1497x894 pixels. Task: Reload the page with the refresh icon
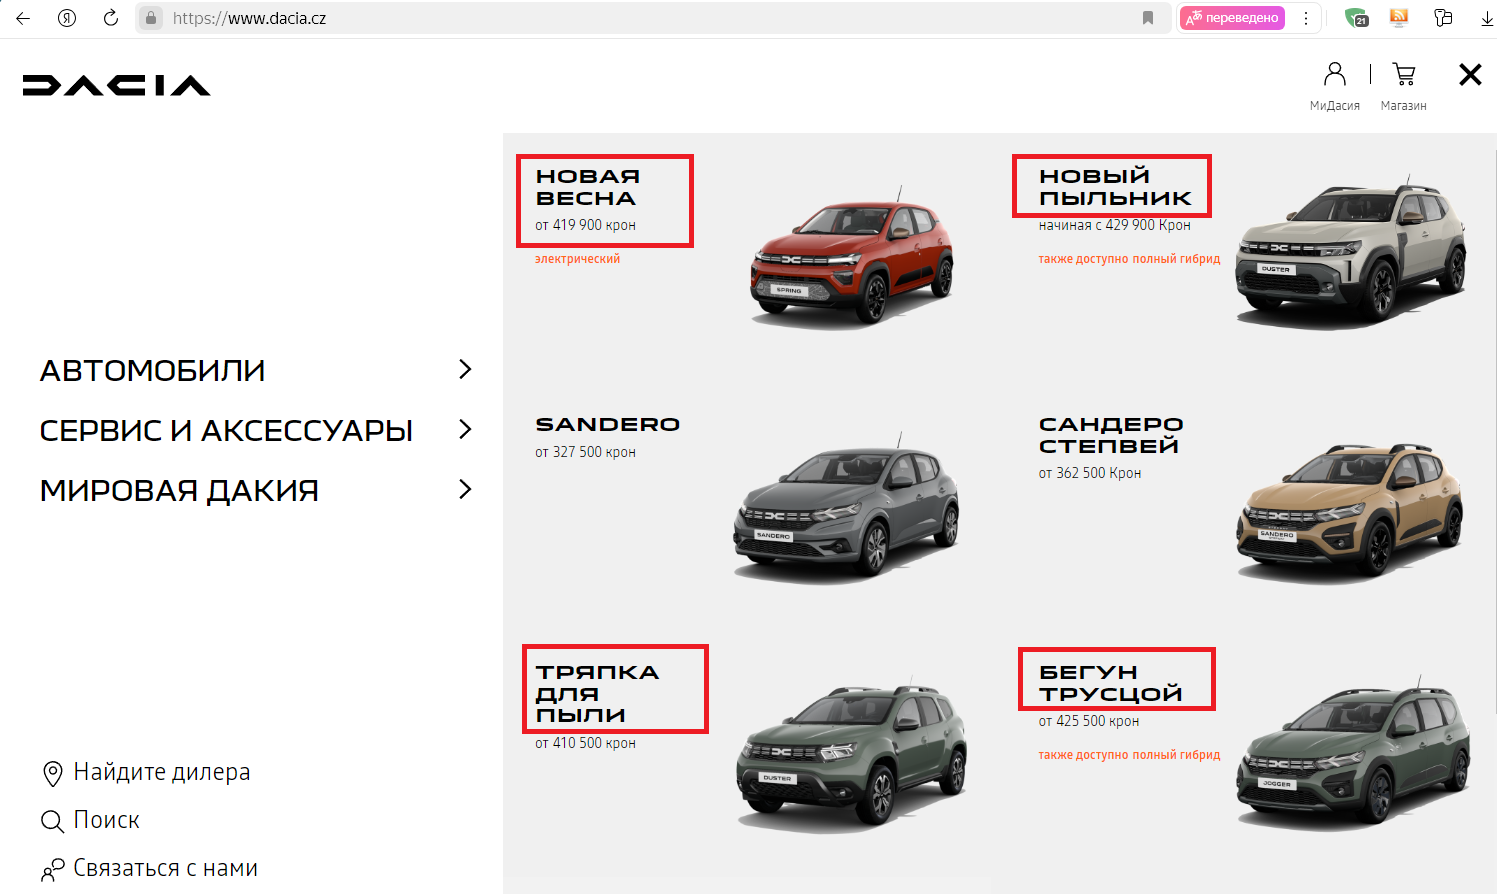pos(111,18)
